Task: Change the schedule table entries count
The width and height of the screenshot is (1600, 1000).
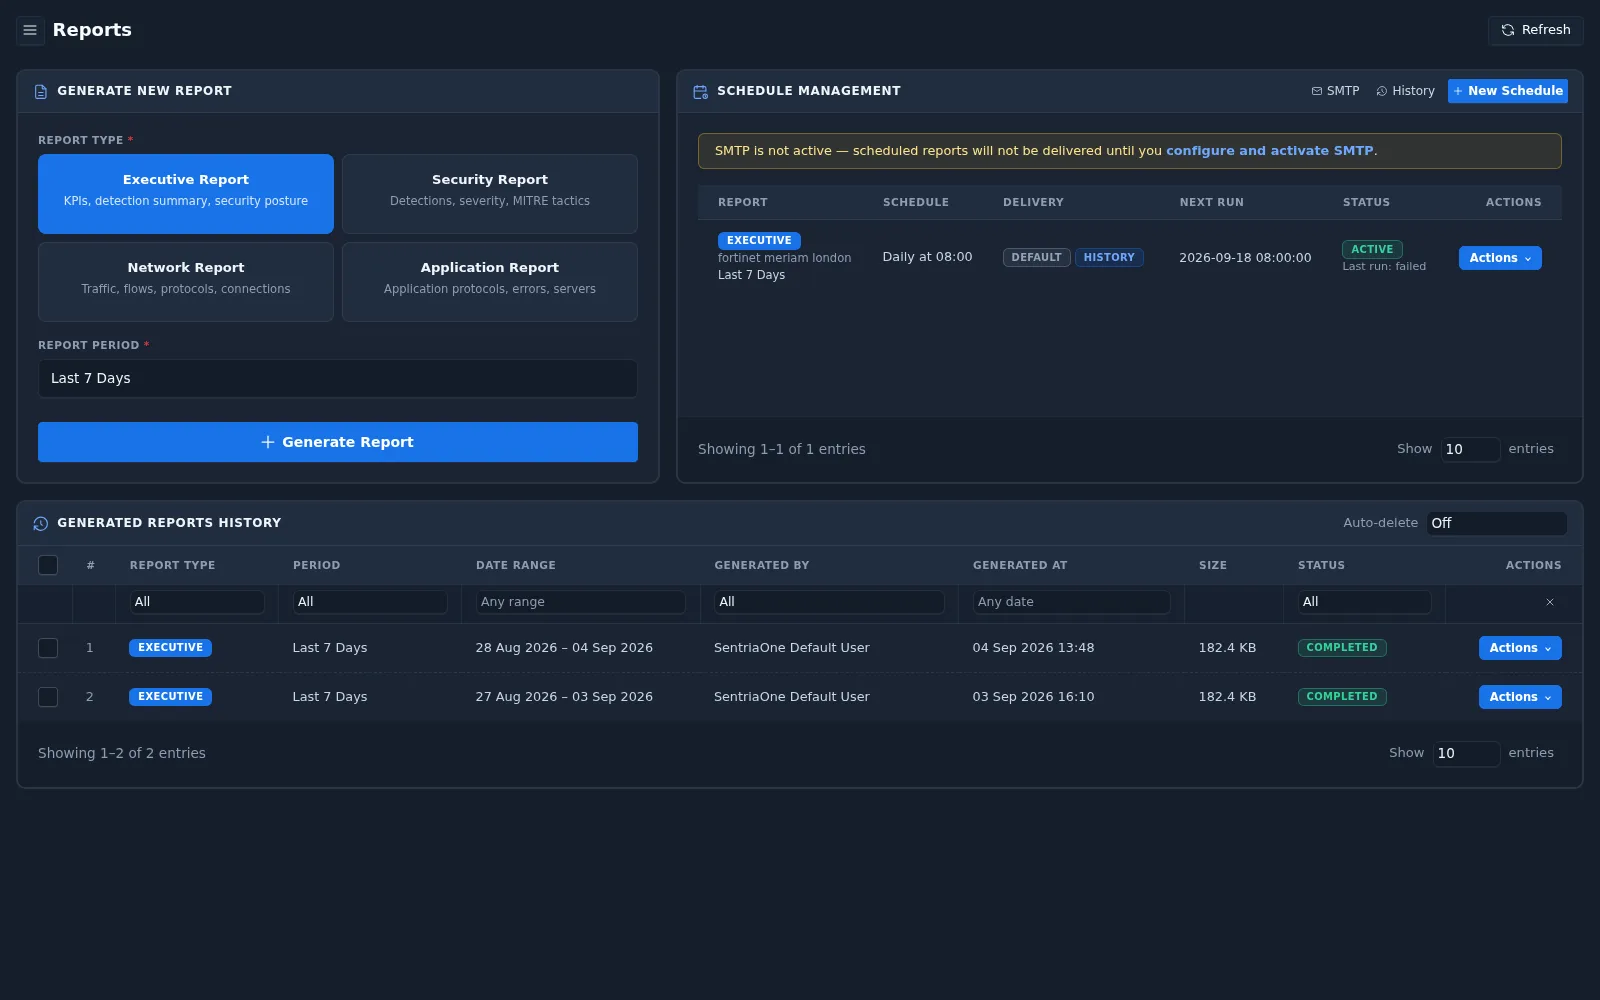Action: [1469, 449]
